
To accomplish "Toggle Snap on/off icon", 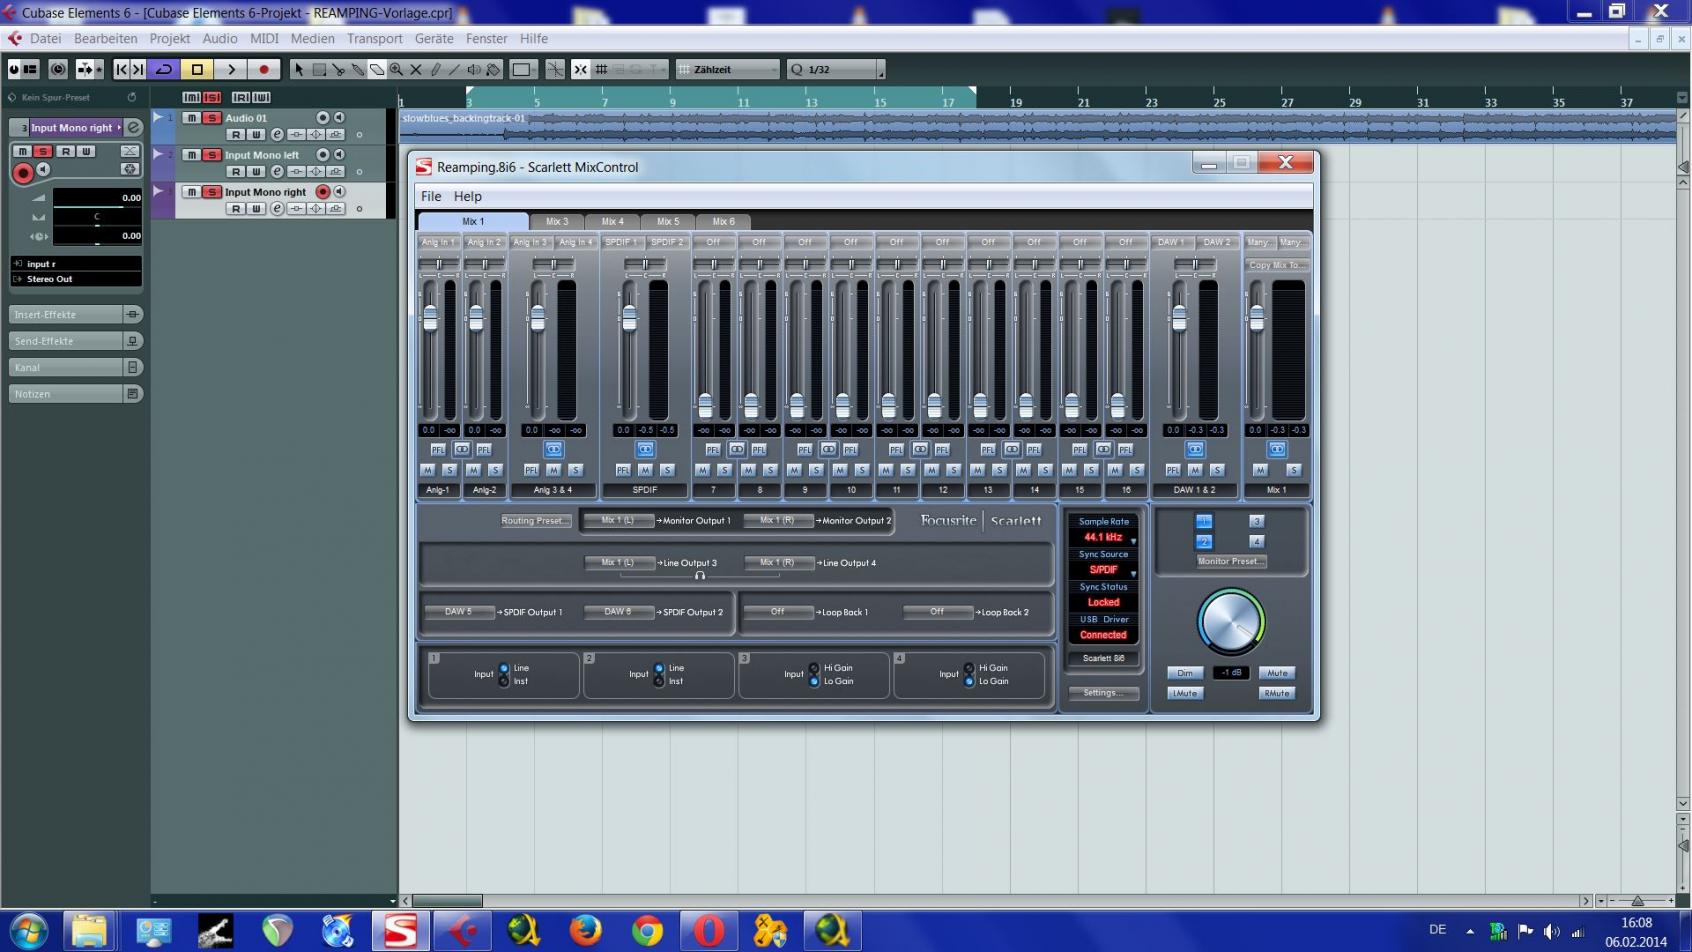I will click(580, 69).
